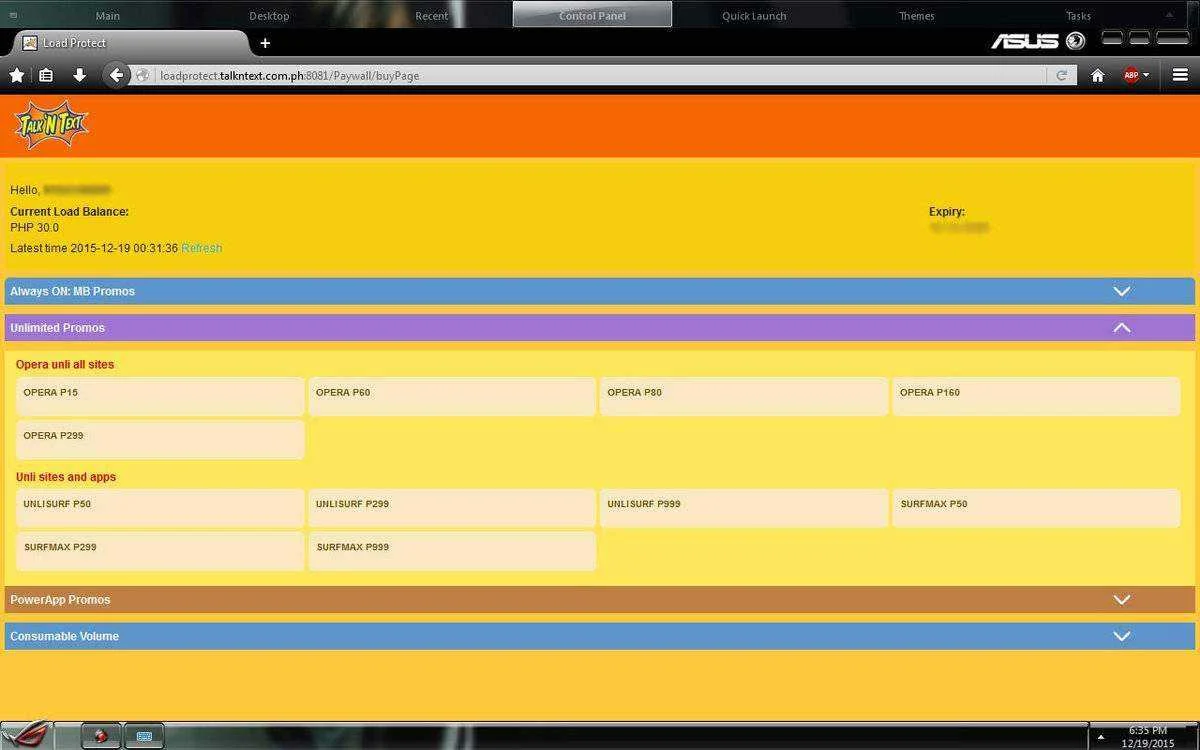
Task: Open the bookmarks list icon
Action: 46,75
